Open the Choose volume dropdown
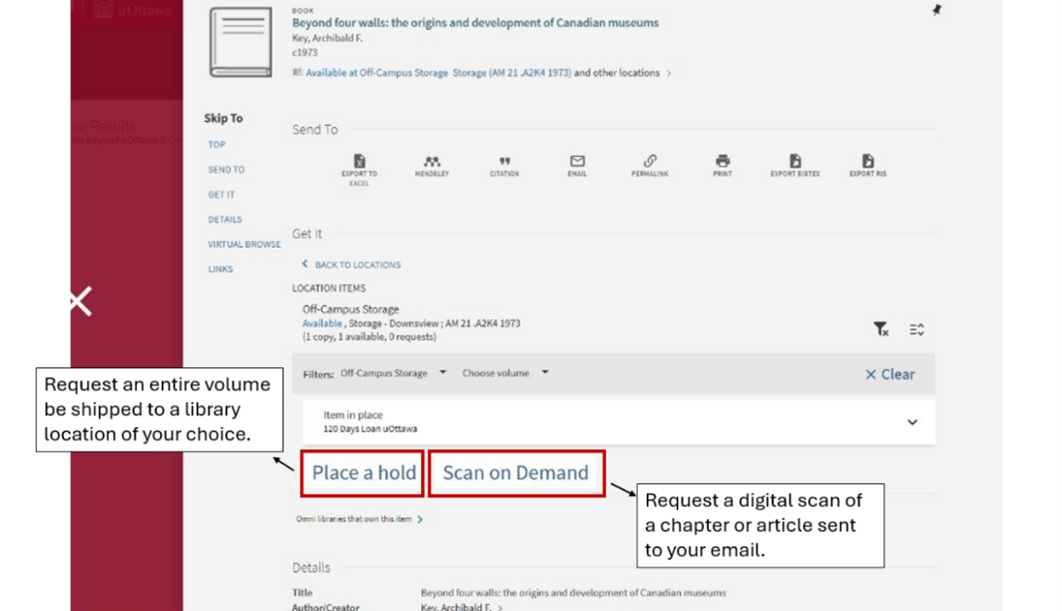Image resolution: width=1062 pixels, height=611 pixels. tap(505, 373)
